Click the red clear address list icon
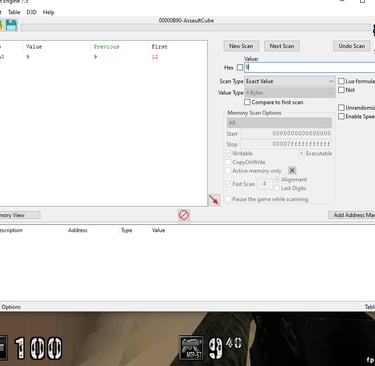The image size is (375, 366). click(184, 215)
